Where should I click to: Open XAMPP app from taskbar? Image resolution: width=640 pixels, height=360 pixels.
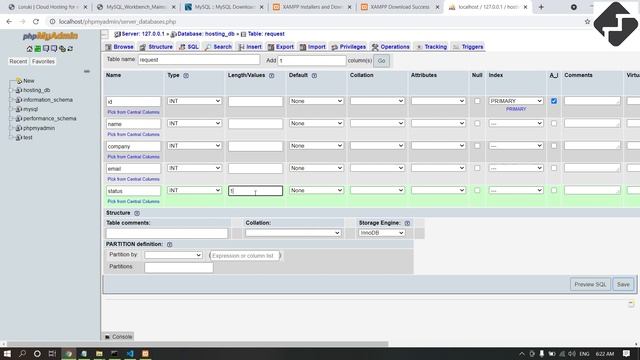[145, 353]
